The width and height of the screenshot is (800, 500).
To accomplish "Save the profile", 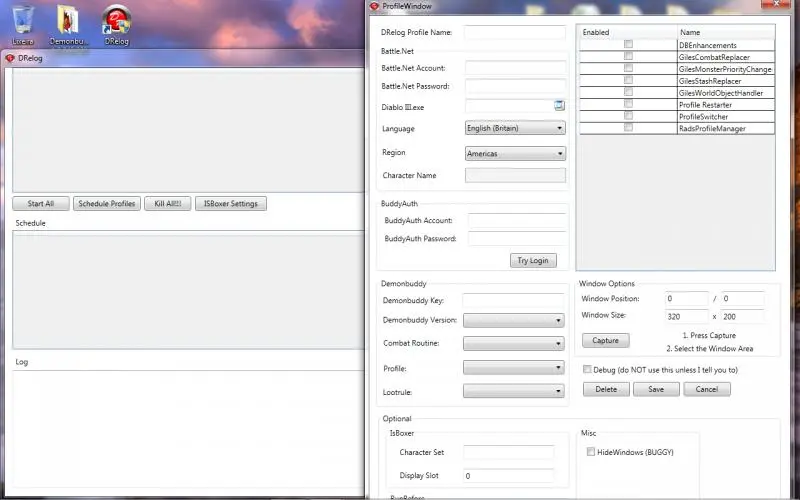I will pos(656,389).
